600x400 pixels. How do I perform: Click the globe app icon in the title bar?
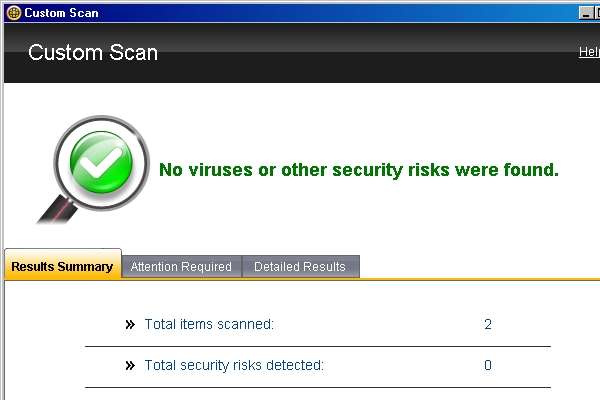(x=14, y=13)
